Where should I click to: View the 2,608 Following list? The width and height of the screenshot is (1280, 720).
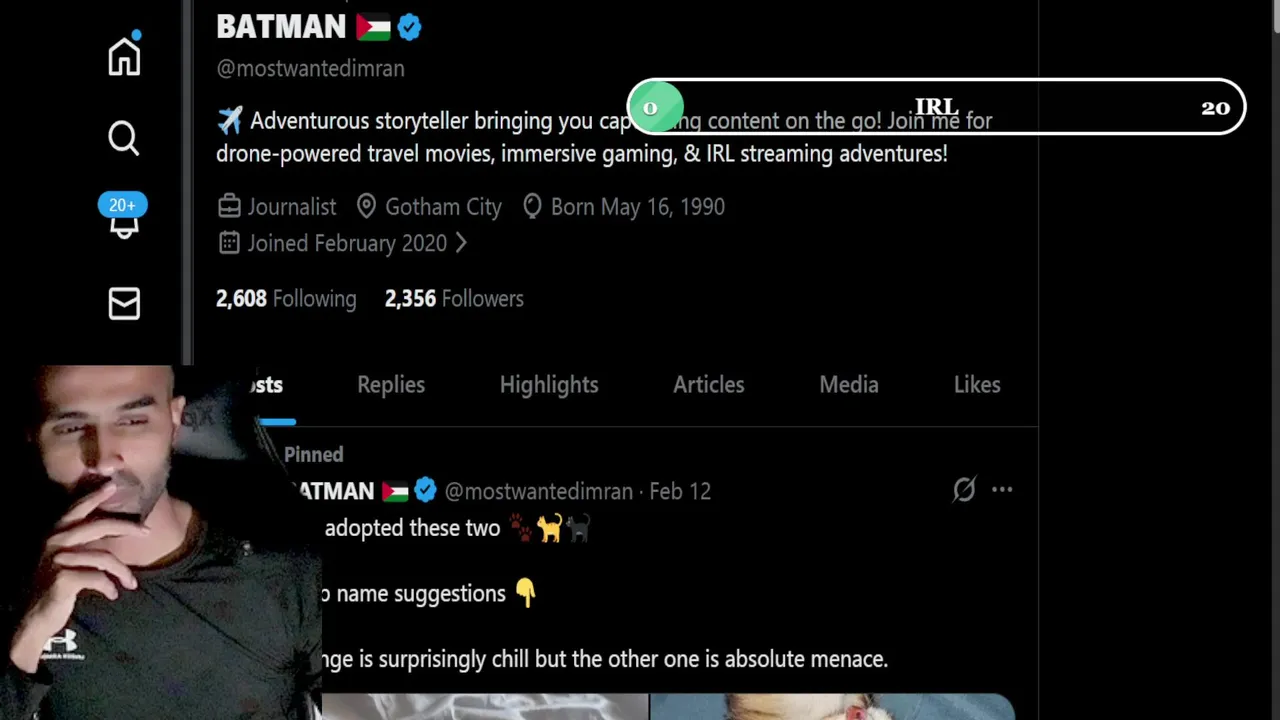pyautogui.click(x=286, y=299)
